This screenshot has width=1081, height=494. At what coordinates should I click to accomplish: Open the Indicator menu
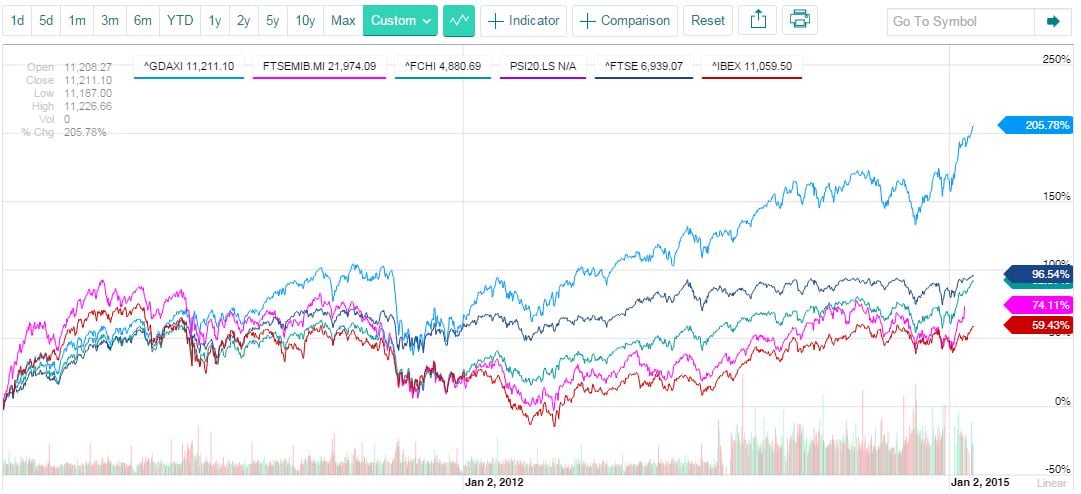pos(524,20)
